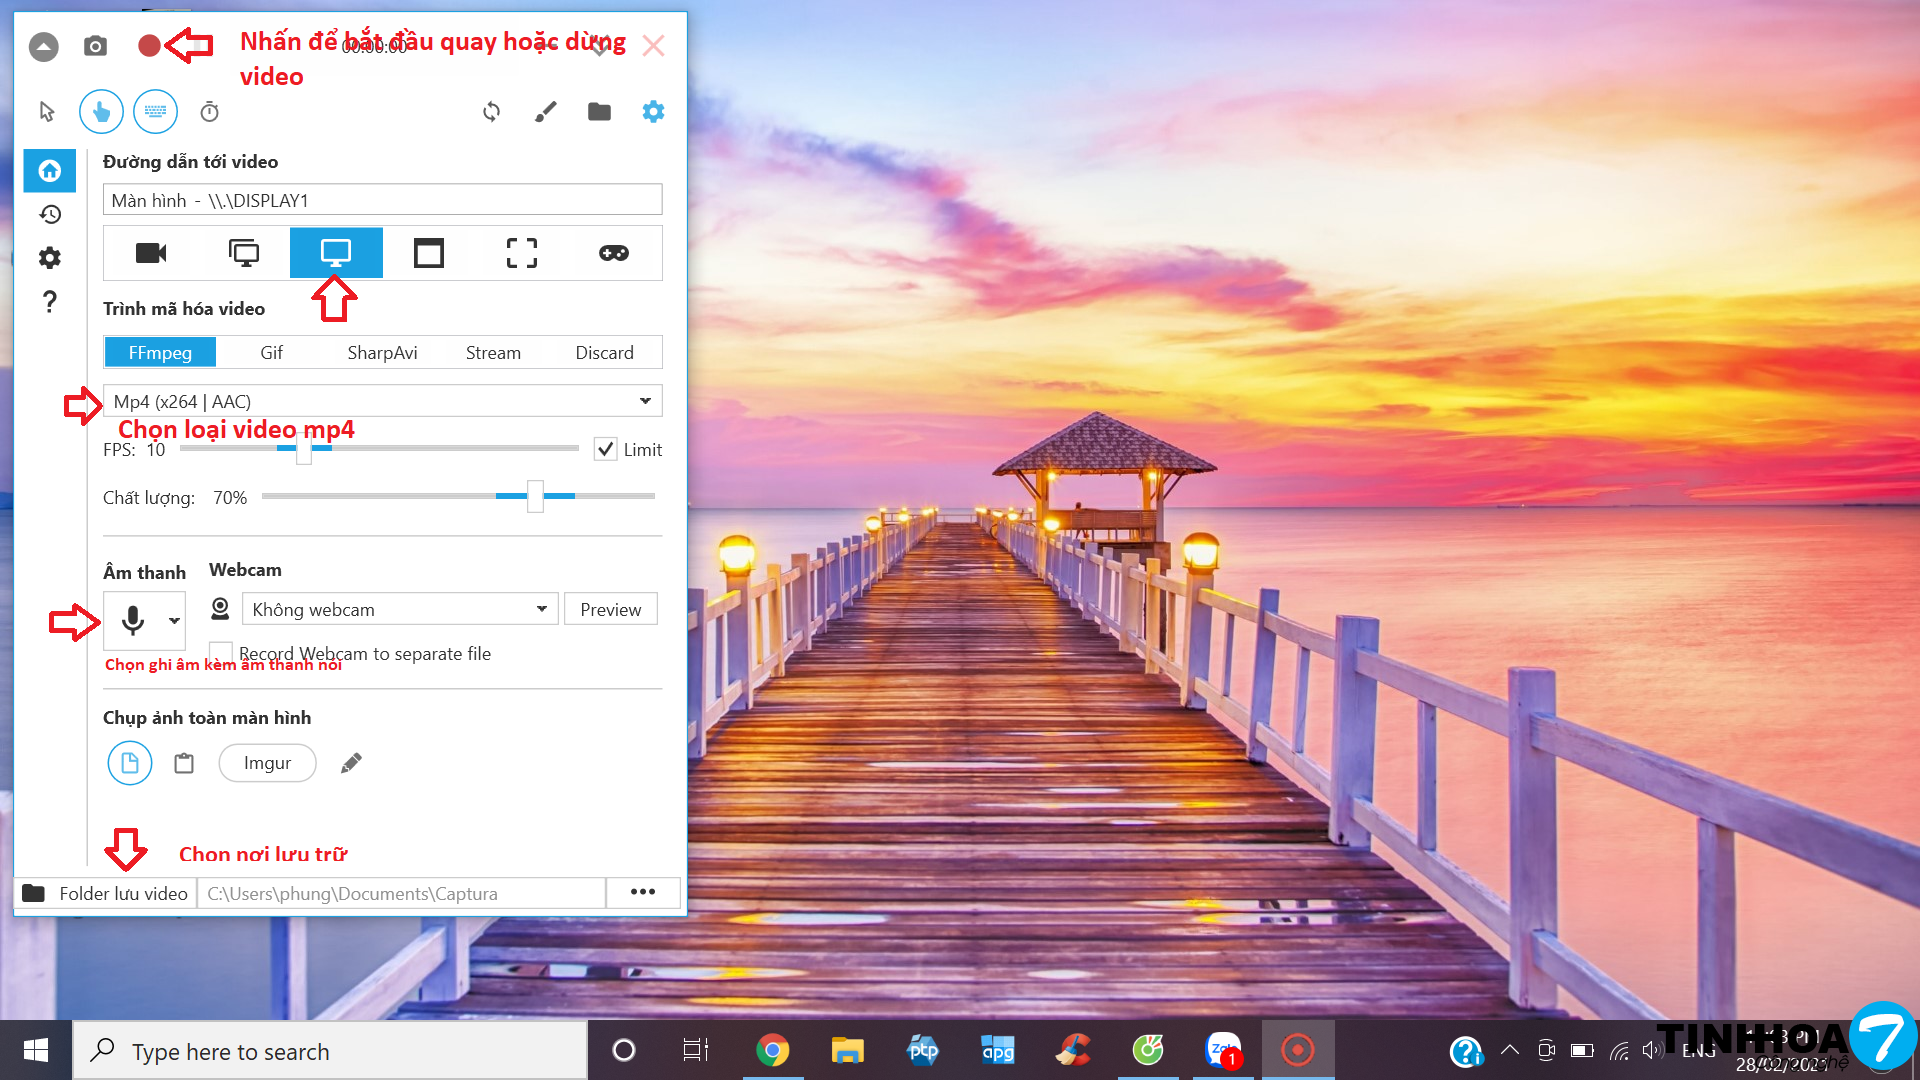Toggle mouse clicks overlay button
Viewport: 1920px width, 1080px height.
[x=101, y=111]
